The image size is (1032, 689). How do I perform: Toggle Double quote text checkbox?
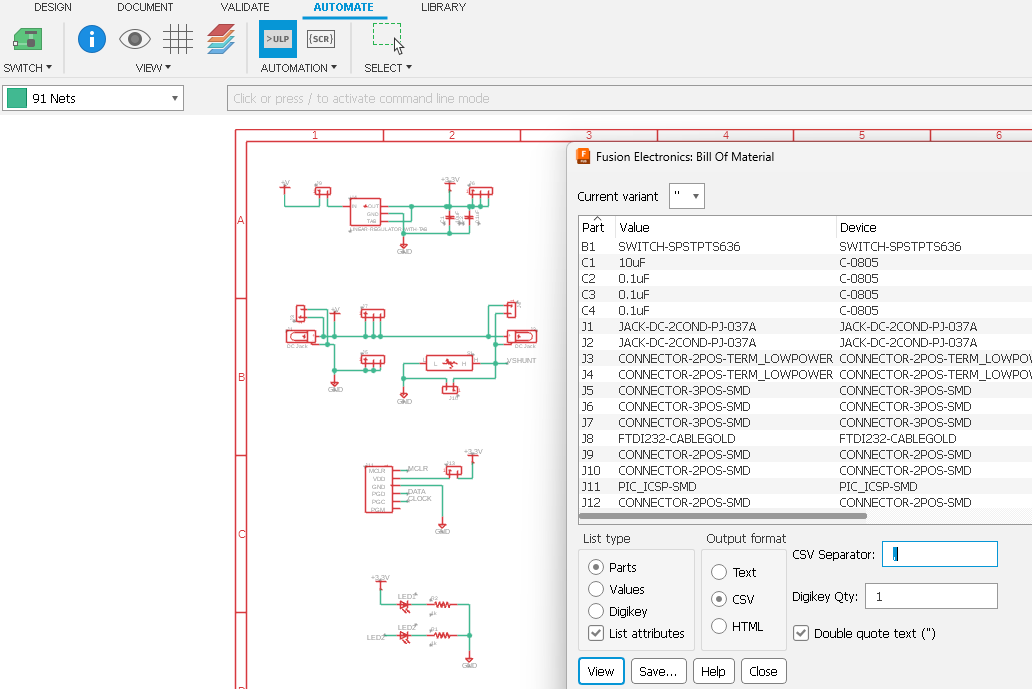pyautogui.click(x=865, y=633)
